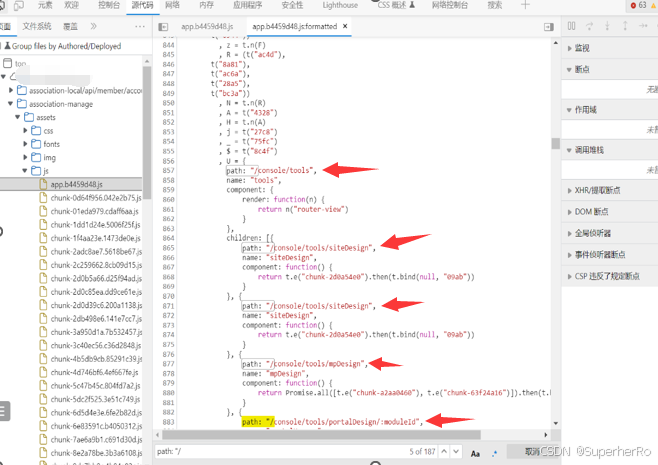Expand the fonts folder
Viewport: 658px width, 465px height.
[25, 144]
